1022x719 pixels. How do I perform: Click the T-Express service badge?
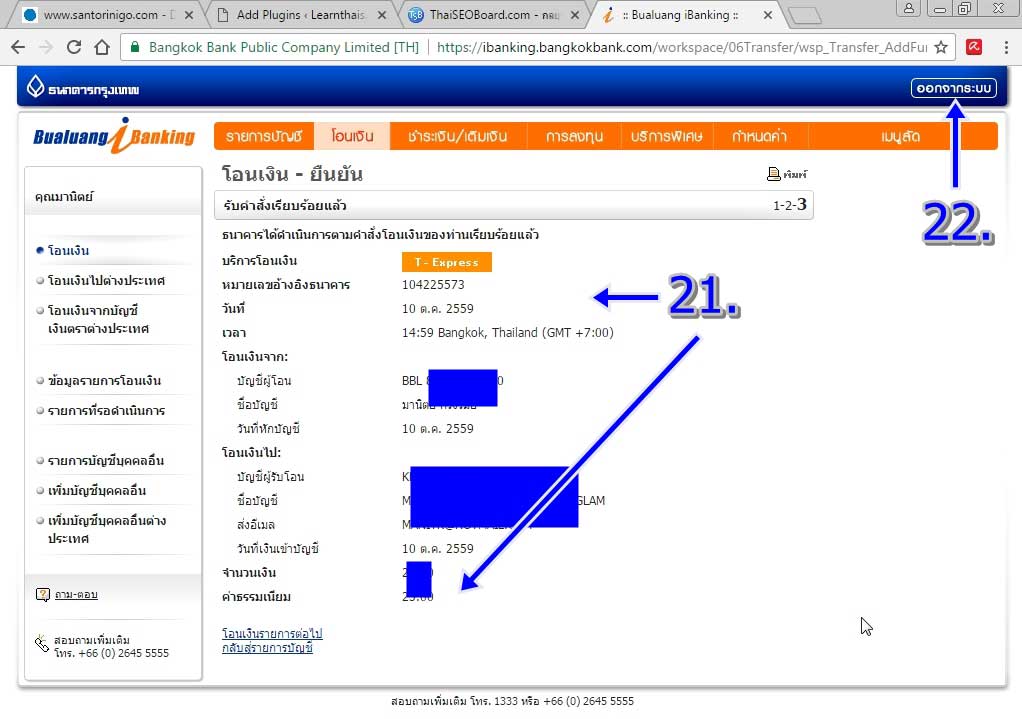tap(446, 262)
